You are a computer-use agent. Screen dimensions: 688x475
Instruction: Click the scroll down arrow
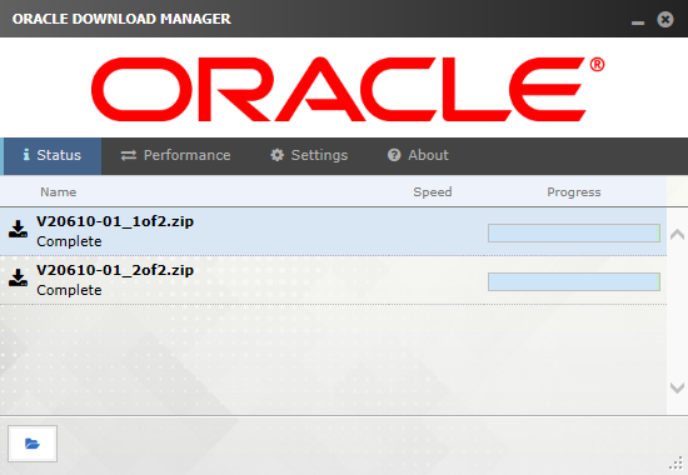coord(677,387)
